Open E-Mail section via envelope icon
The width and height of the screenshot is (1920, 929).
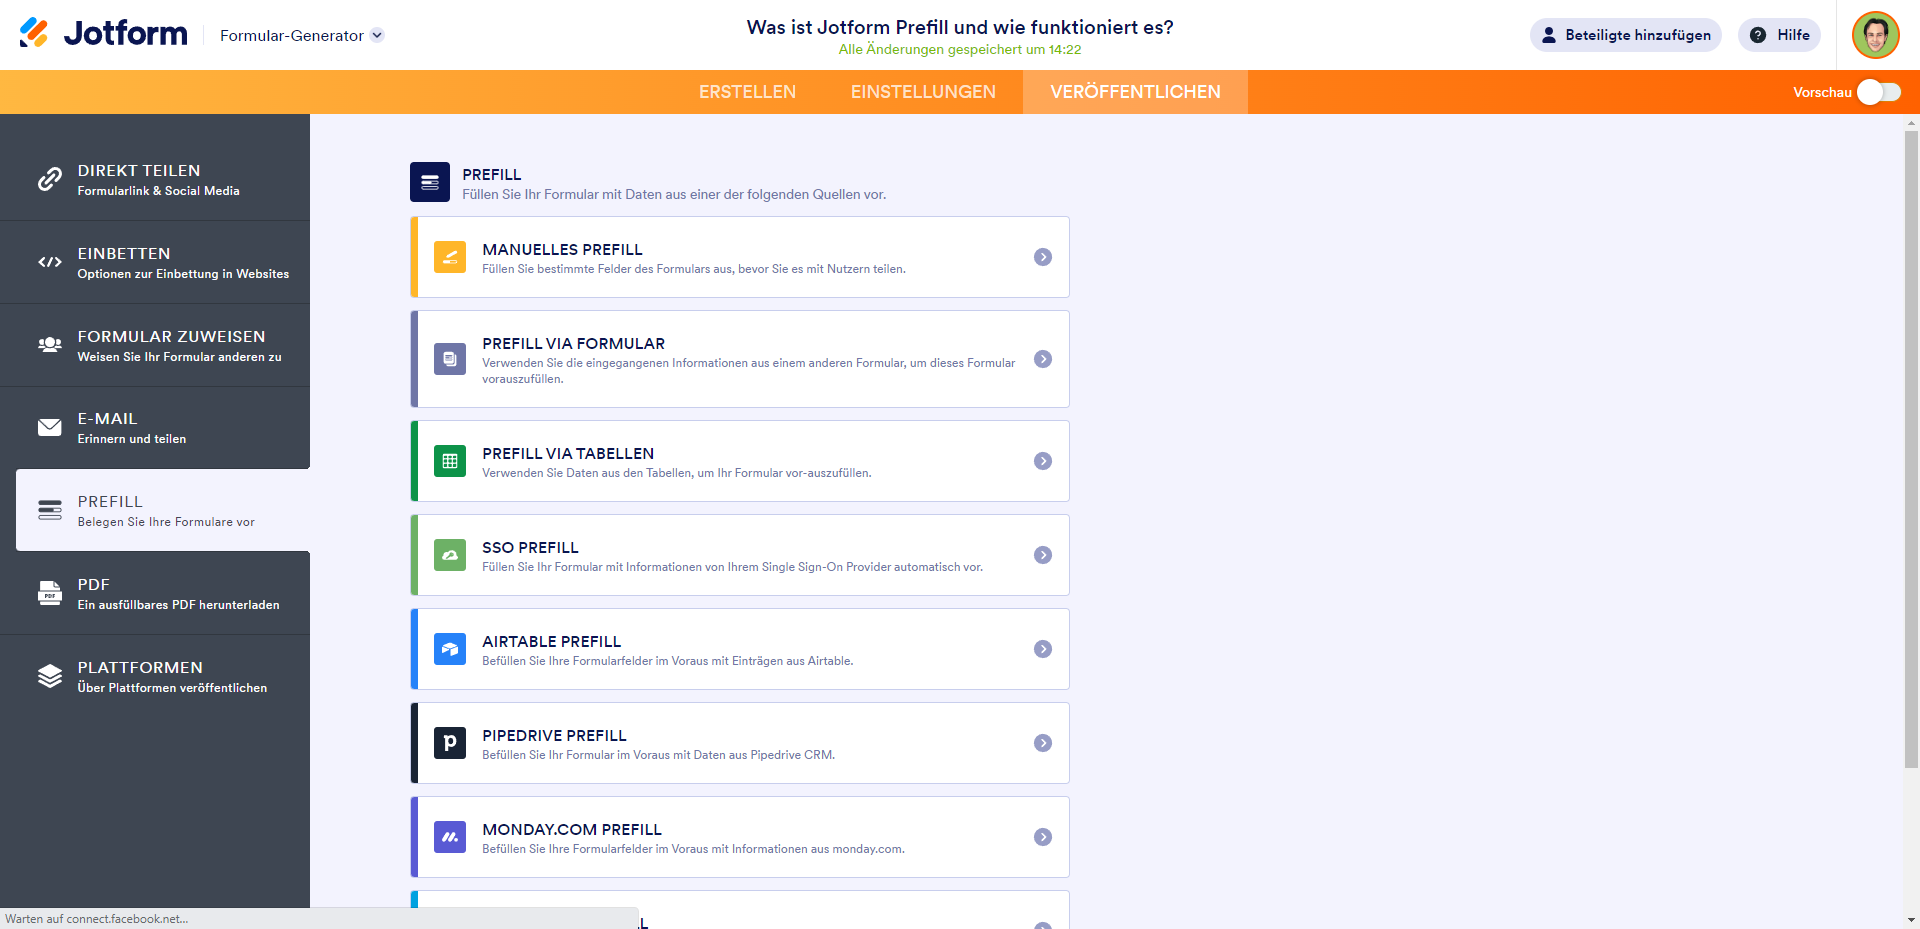pos(49,428)
